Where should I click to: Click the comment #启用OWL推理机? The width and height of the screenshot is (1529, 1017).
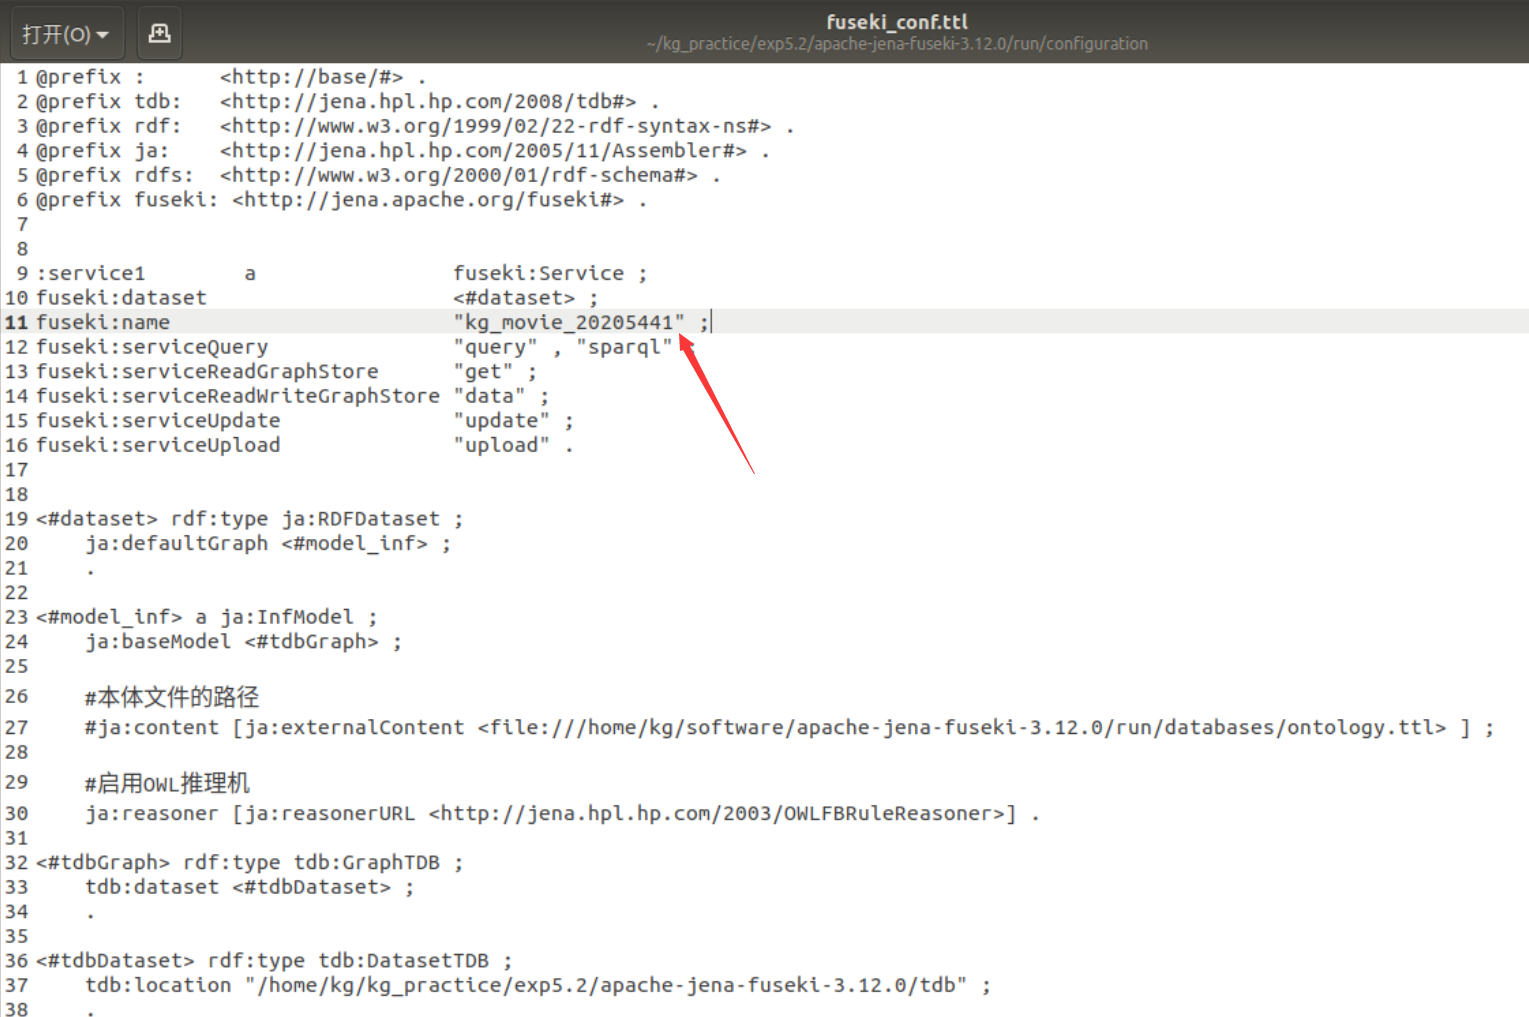(x=167, y=783)
